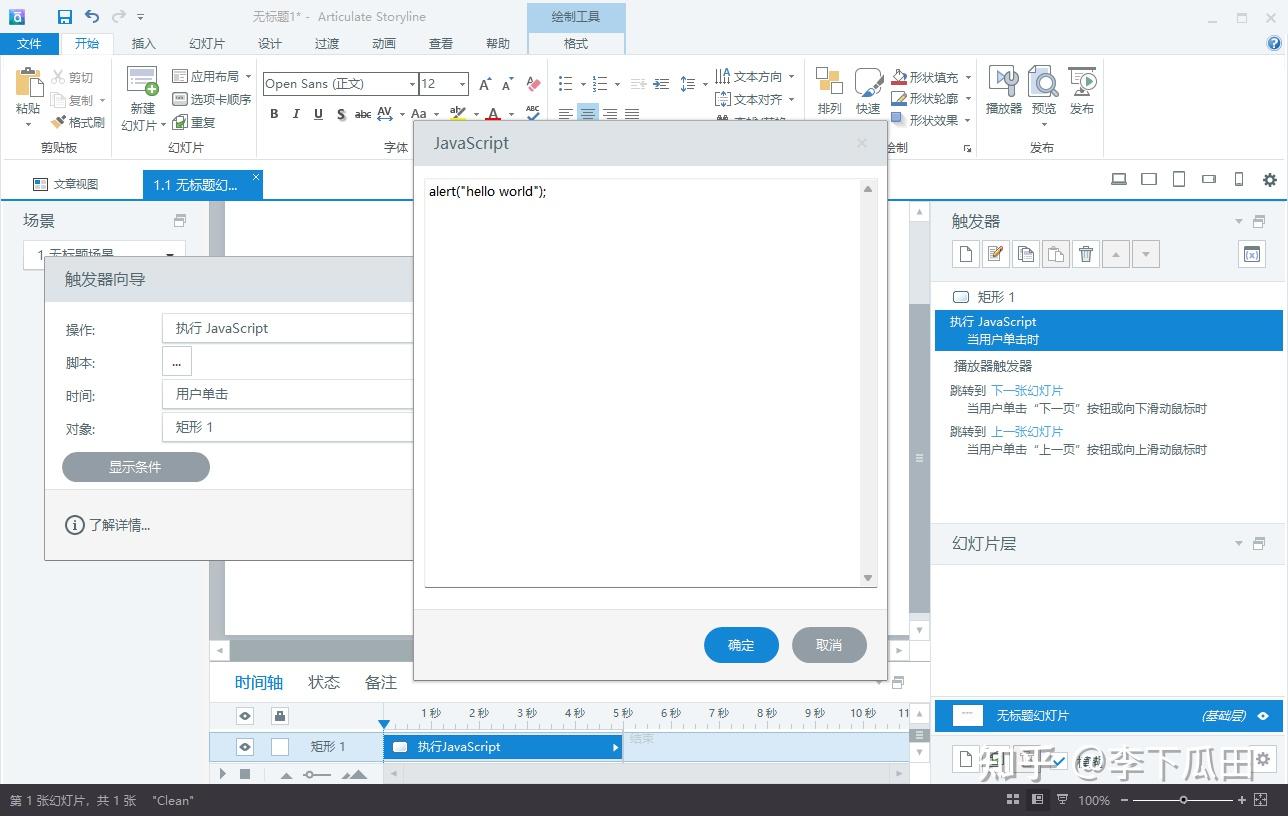Toggle visibility eye of 无标题幻灯片 base layer

[x=1263, y=716]
